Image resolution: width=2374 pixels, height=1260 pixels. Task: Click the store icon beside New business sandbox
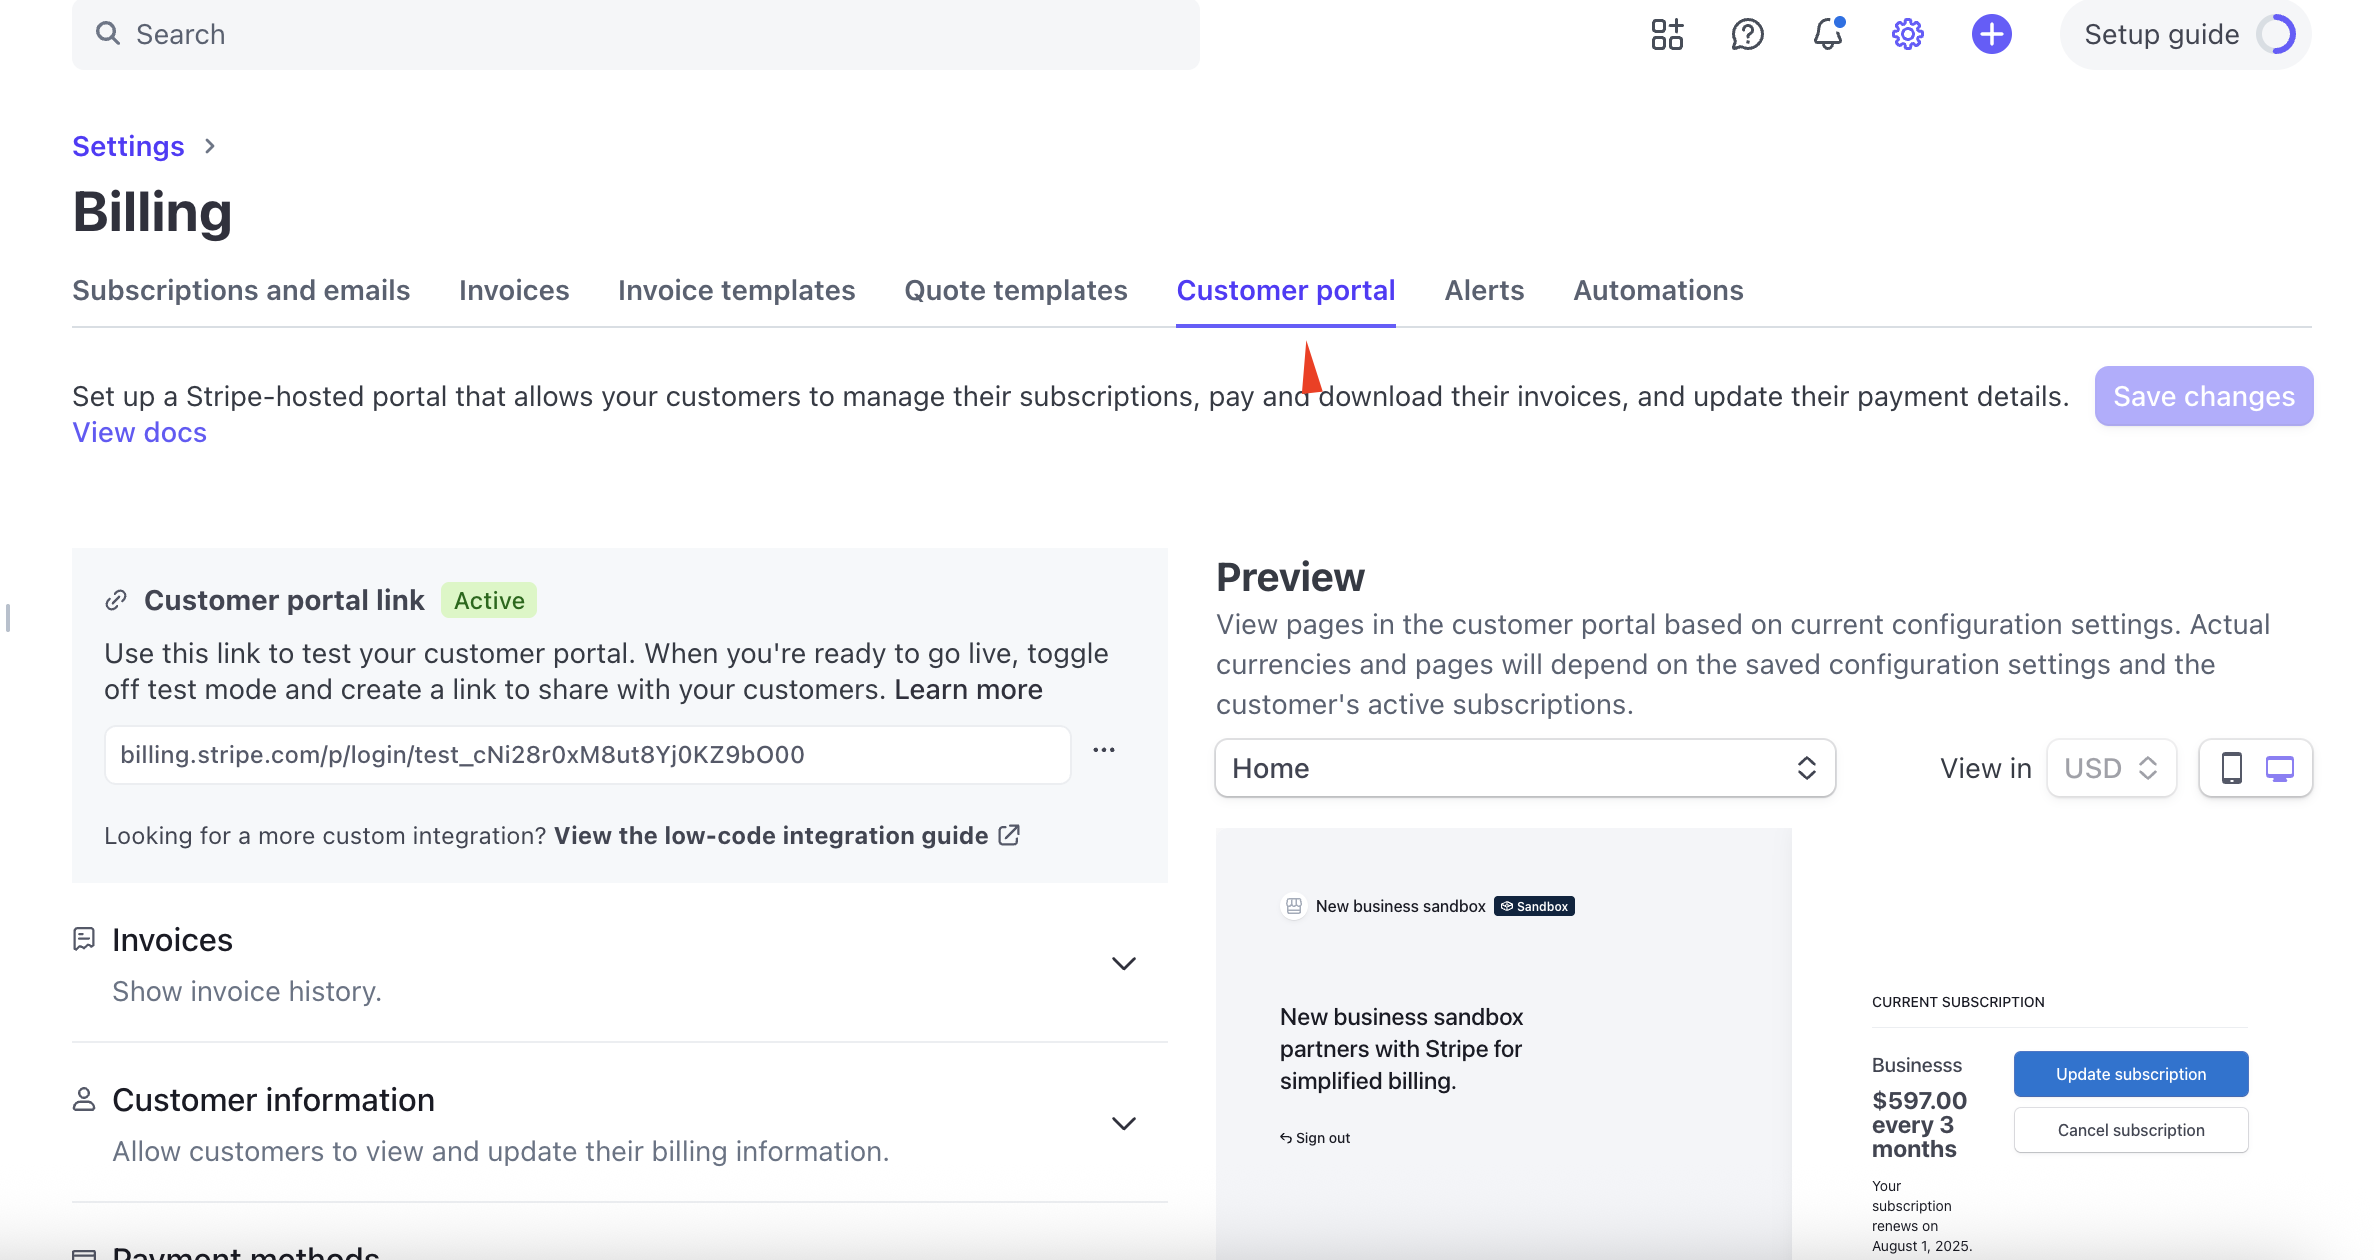1294,906
